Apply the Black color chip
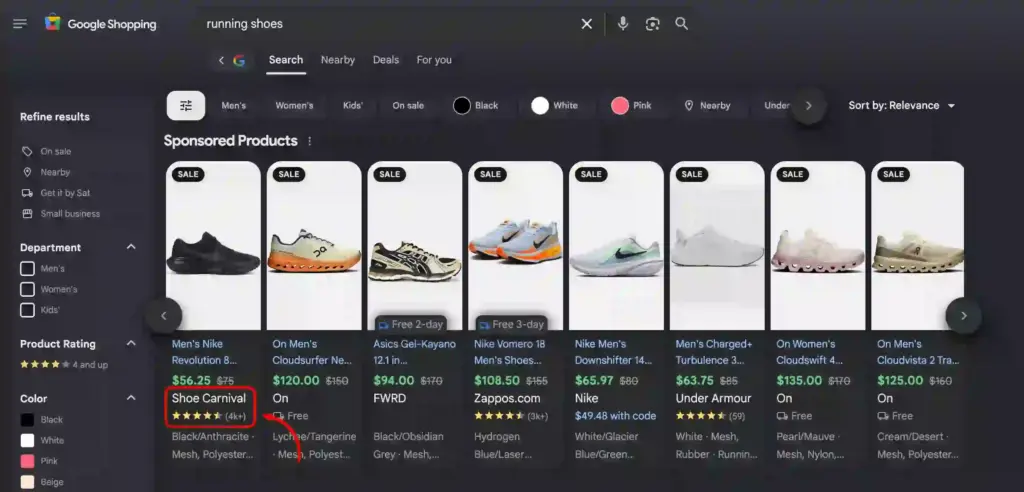This screenshot has height=492, width=1024. tap(476, 106)
